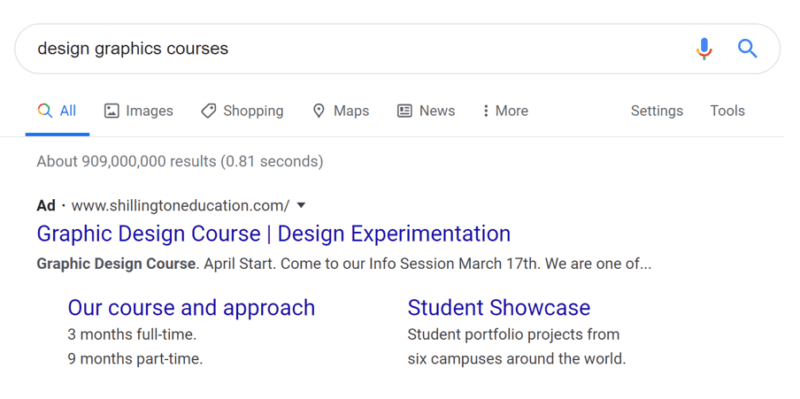The width and height of the screenshot is (800, 399).
Task: Click the three-dot icon beside More
Action: [x=486, y=111]
